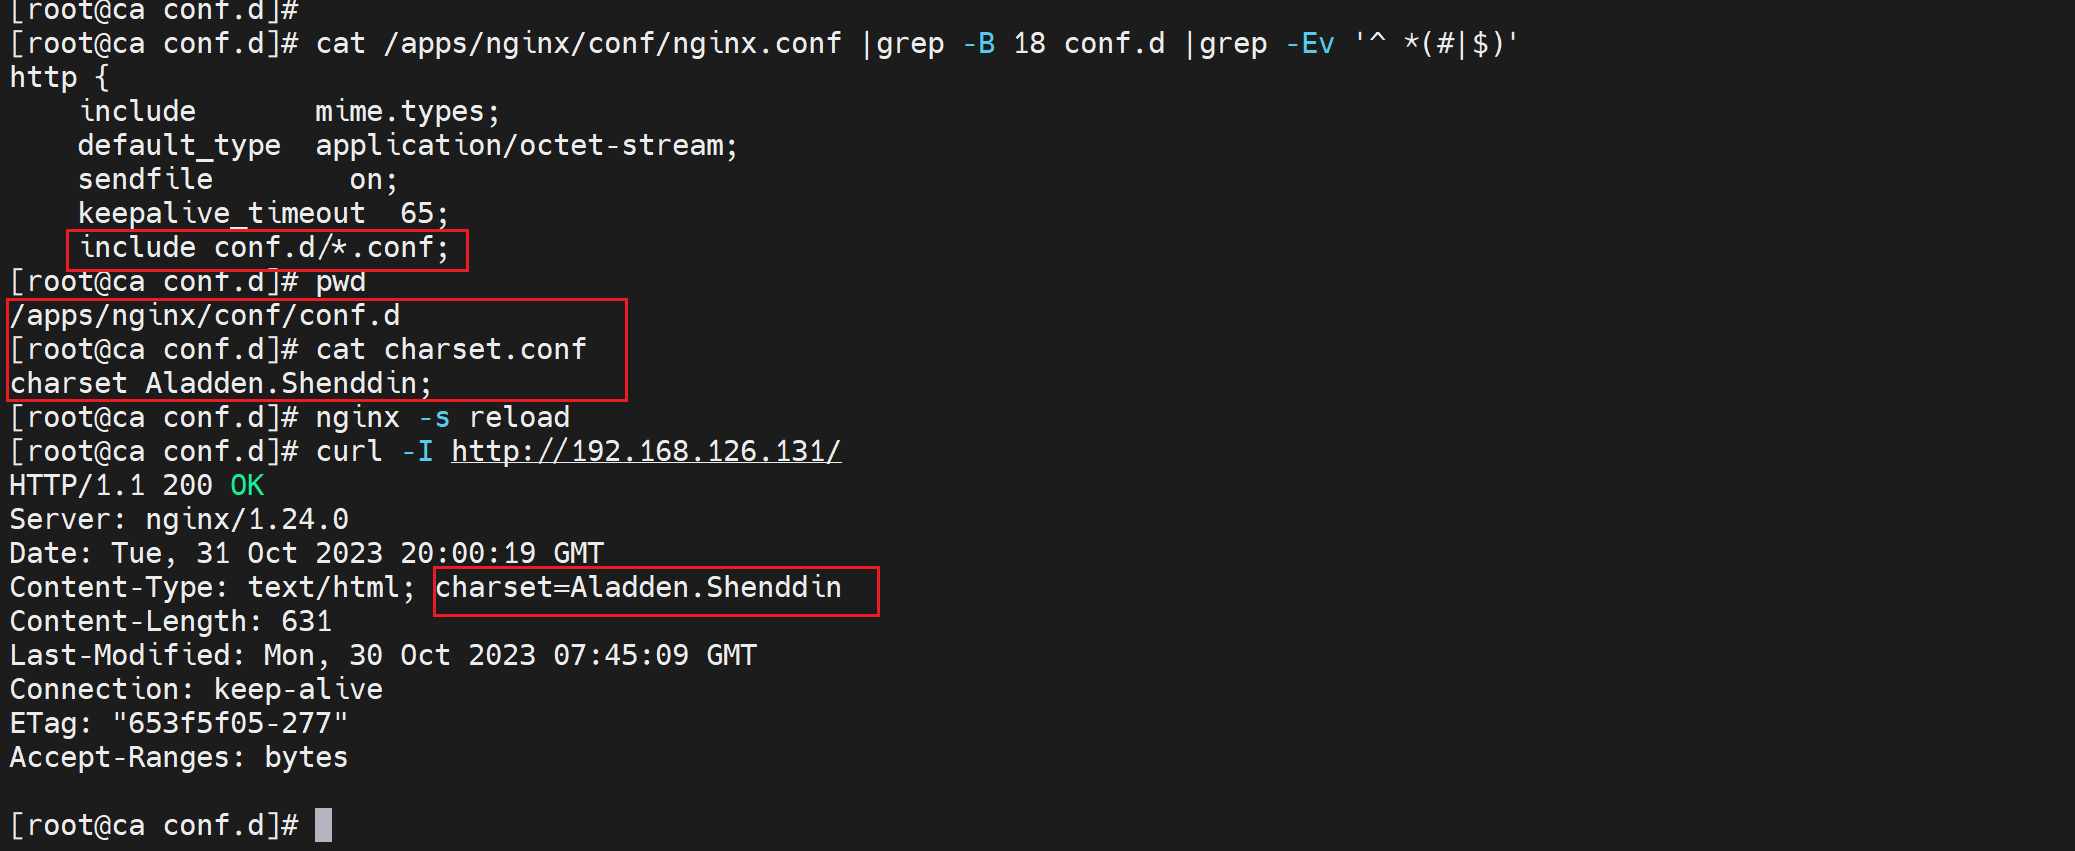Image resolution: width=2075 pixels, height=851 pixels.
Task: Click the 'Server: nginx/1.24.0' header line
Action: click(179, 519)
